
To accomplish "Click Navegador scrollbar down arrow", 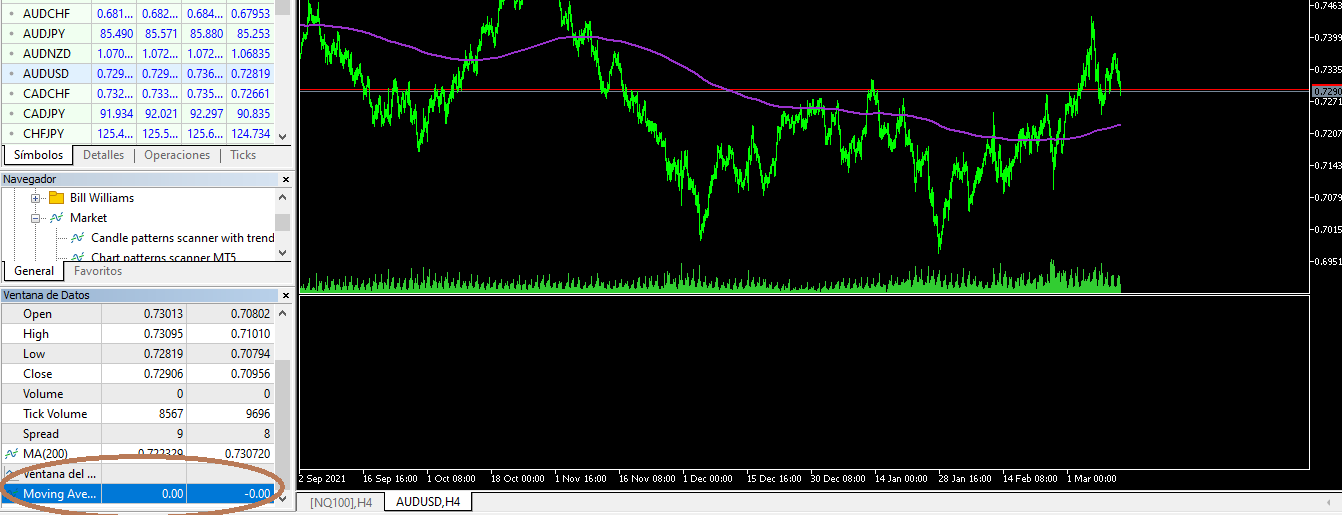I will point(283,253).
